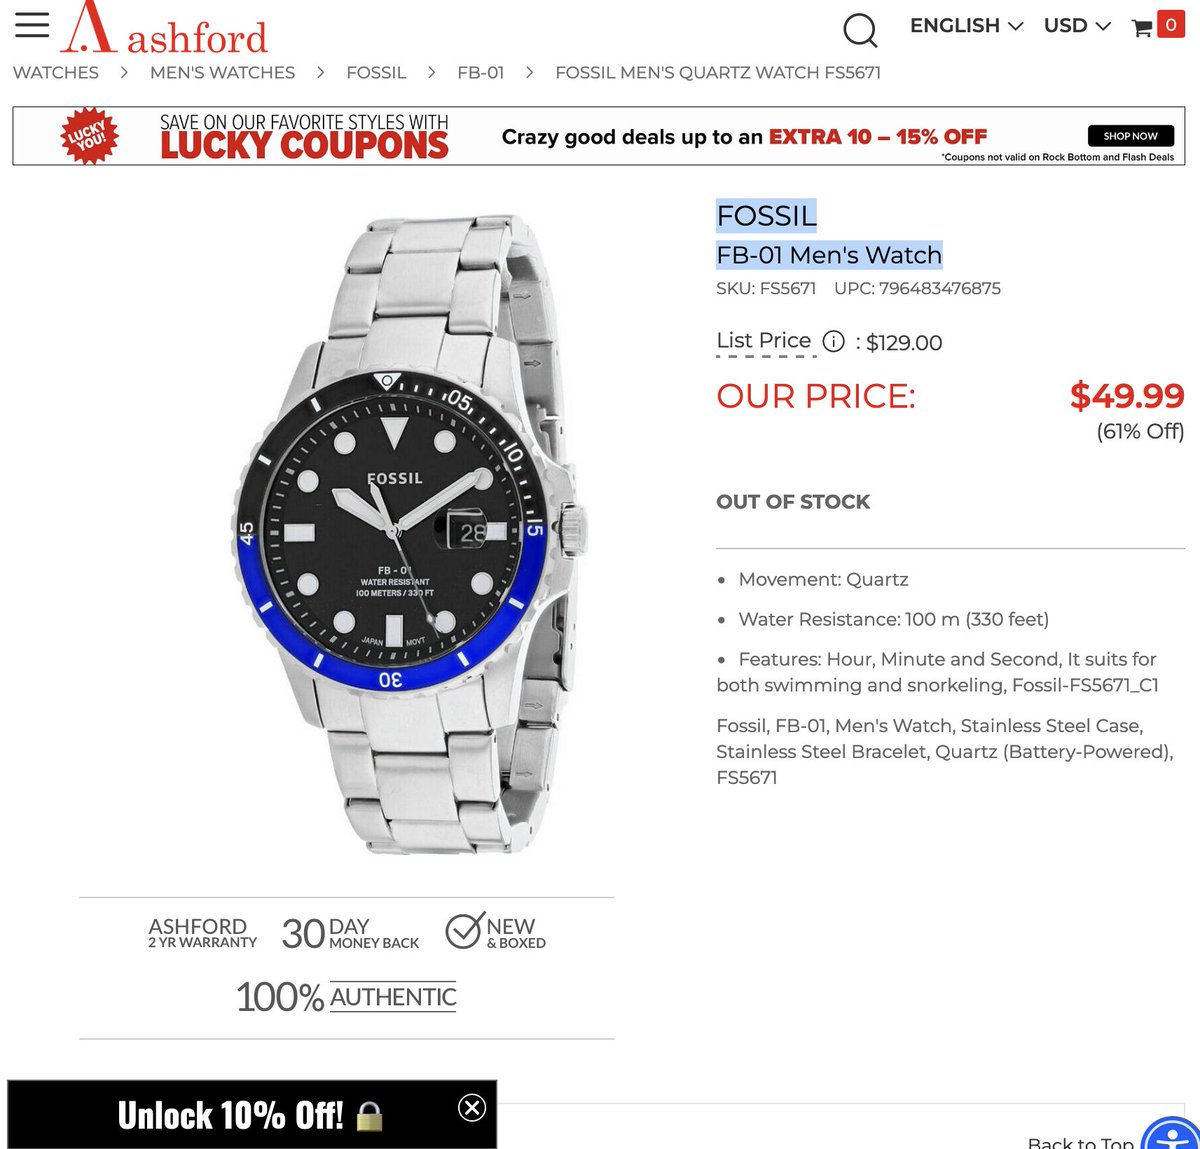Expand the USD currency dropdown

coord(1077,26)
